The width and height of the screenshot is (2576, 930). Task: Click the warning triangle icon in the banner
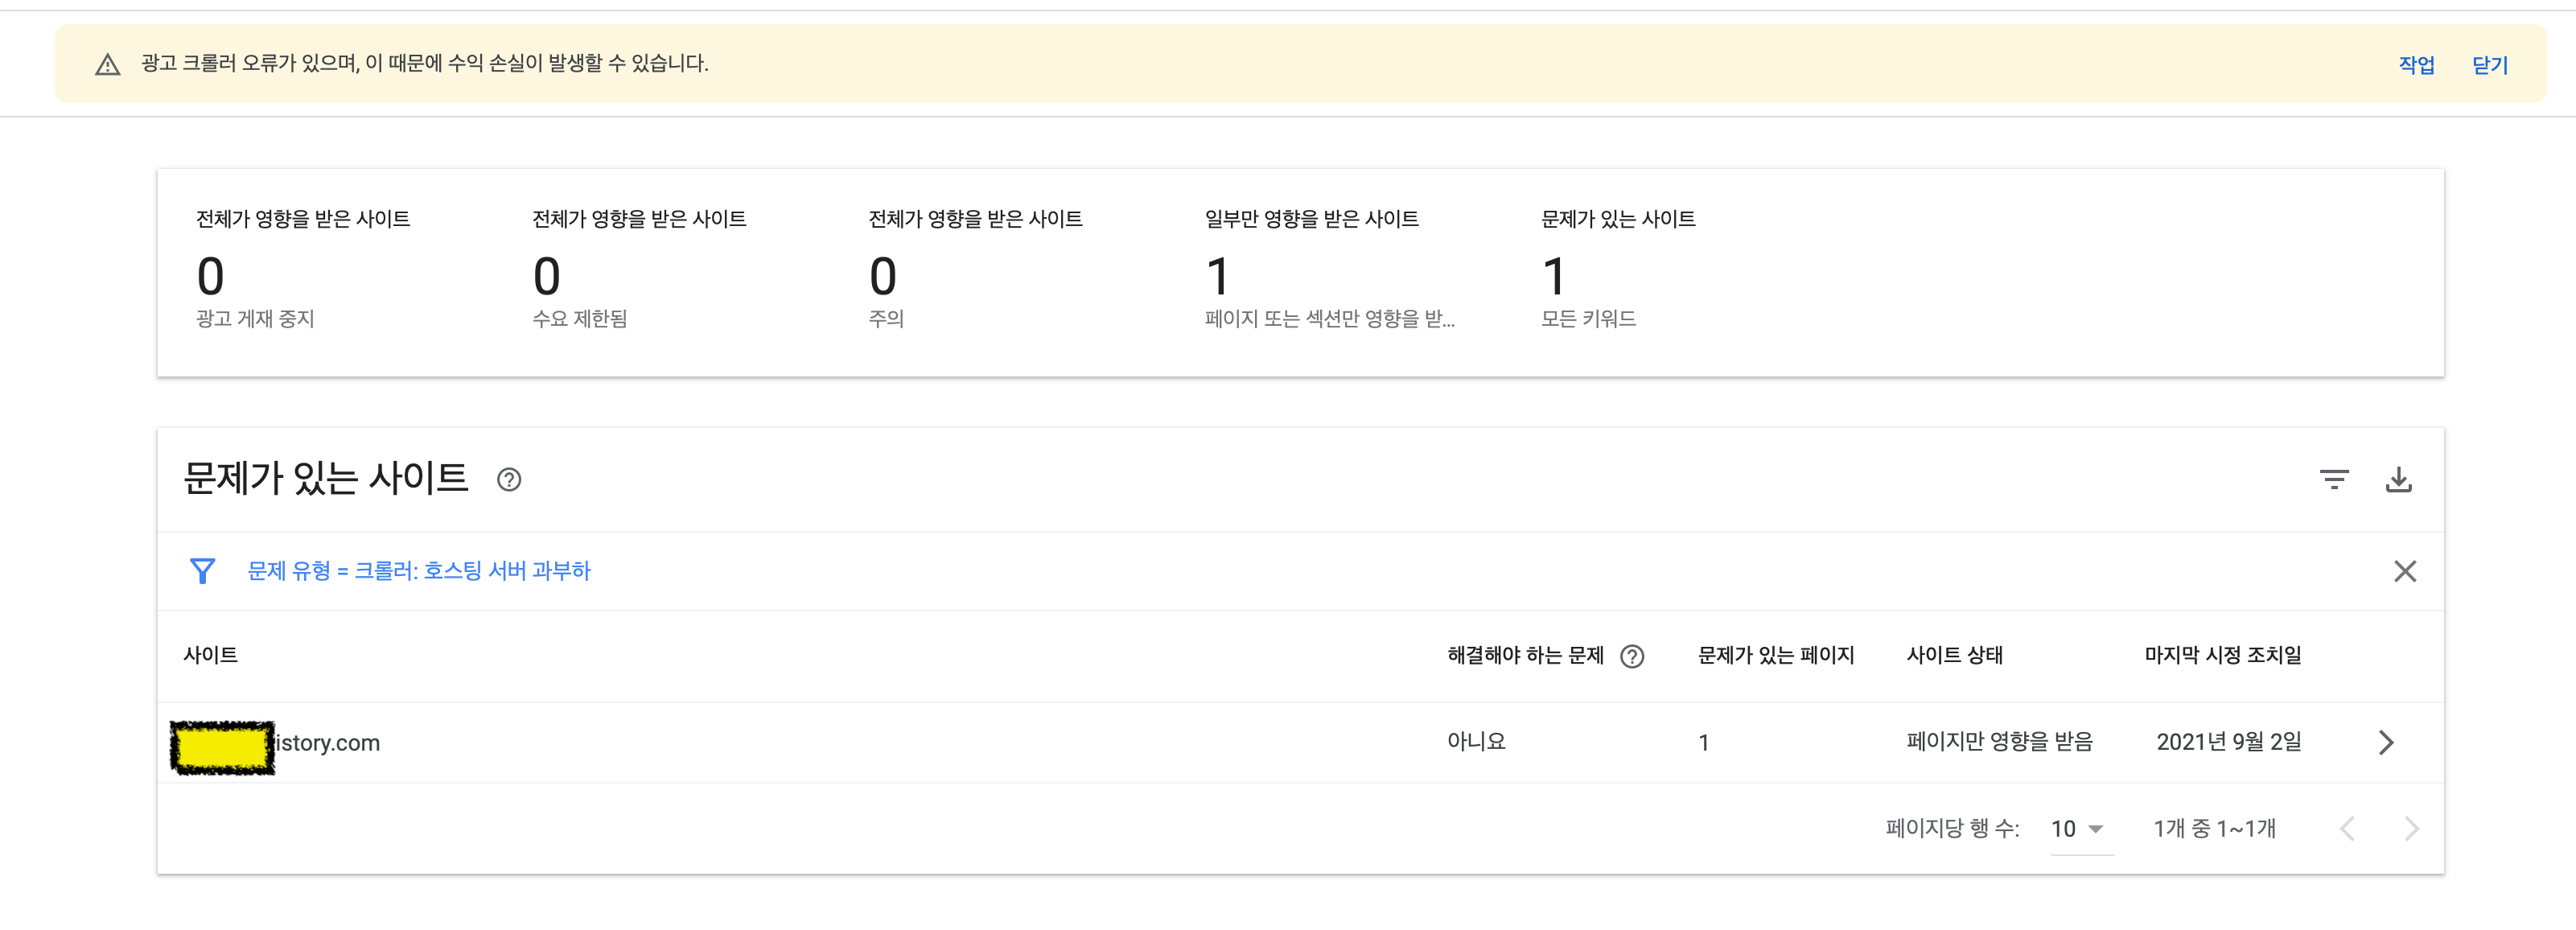pos(109,64)
